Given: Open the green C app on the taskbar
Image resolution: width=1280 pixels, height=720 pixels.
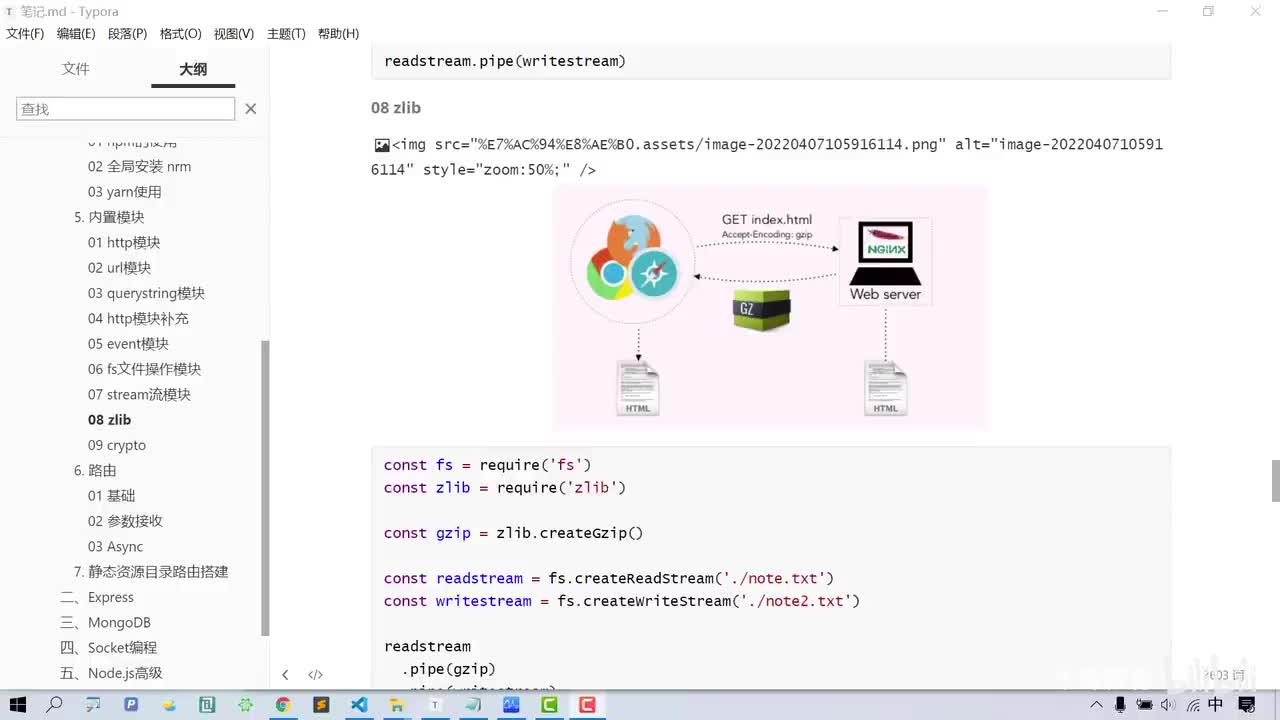Looking at the screenshot, I should point(549,705).
